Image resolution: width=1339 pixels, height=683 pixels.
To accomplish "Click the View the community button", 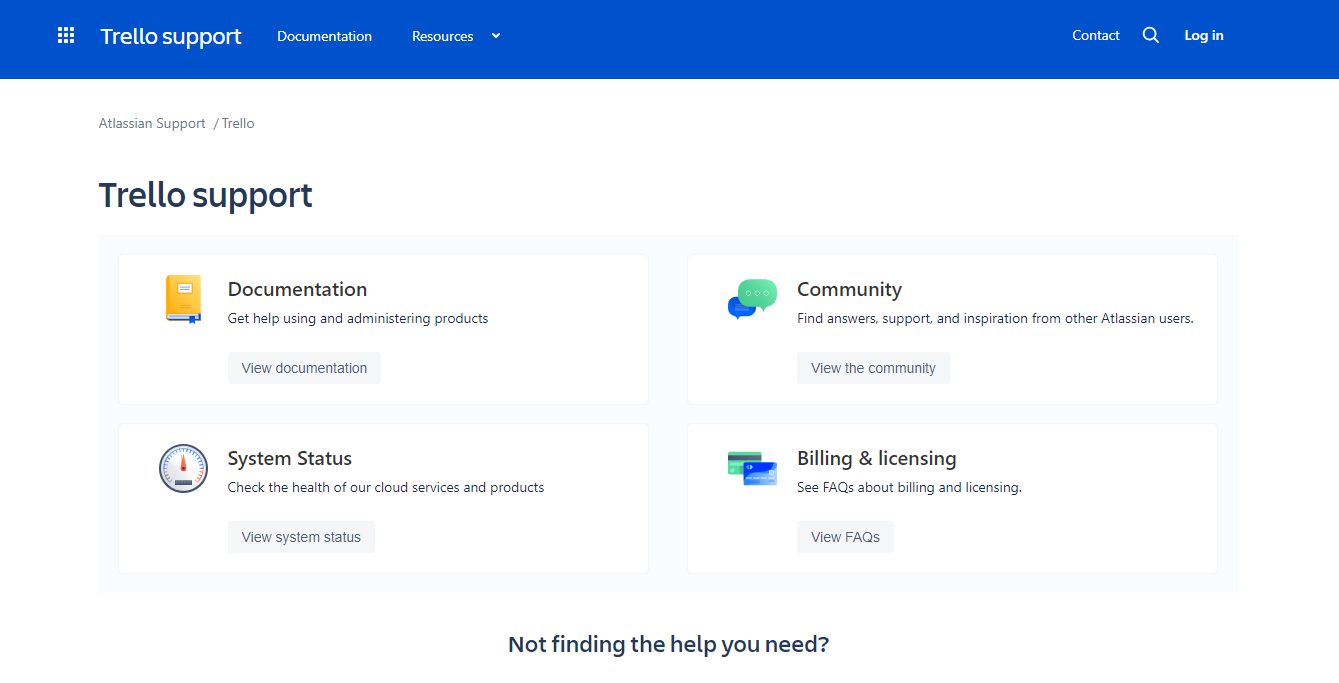I will (x=873, y=368).
